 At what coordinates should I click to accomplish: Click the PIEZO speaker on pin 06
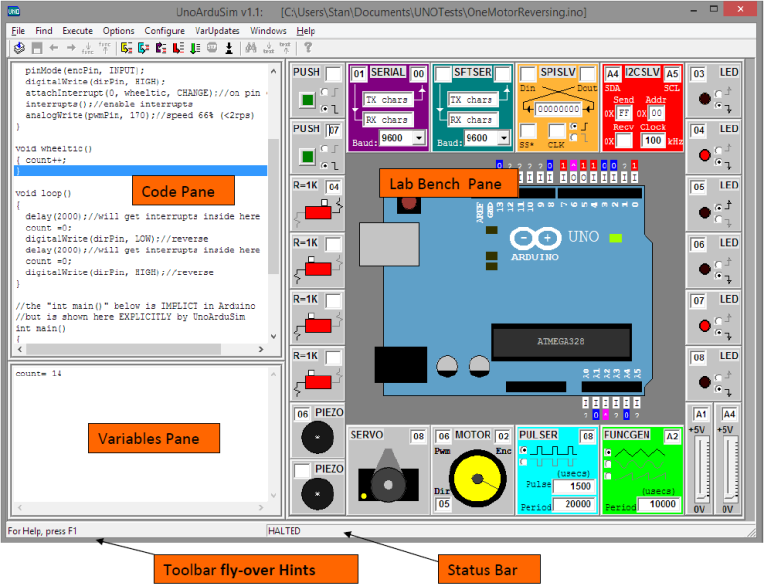pyautogui.click(x=317, y=437)
